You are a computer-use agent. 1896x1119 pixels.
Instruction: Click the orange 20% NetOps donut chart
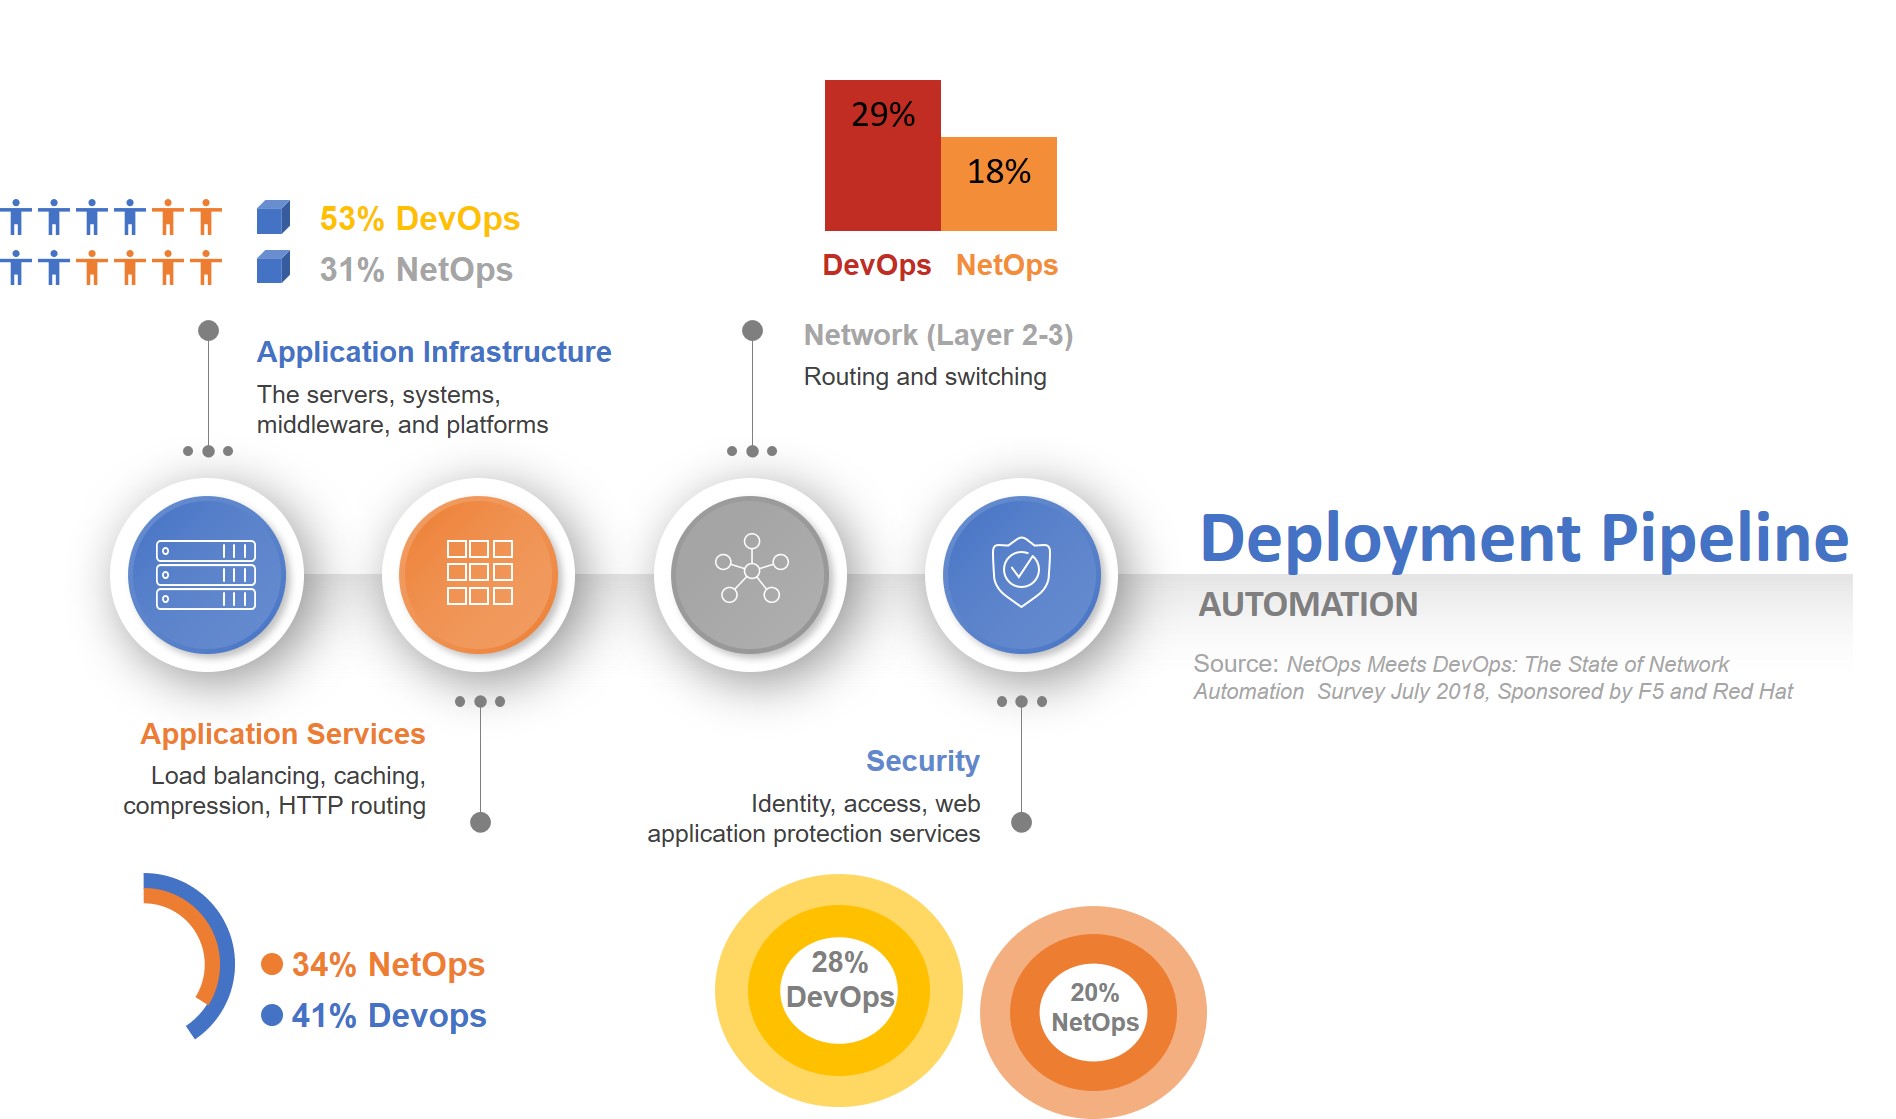coord(1093,1012)
